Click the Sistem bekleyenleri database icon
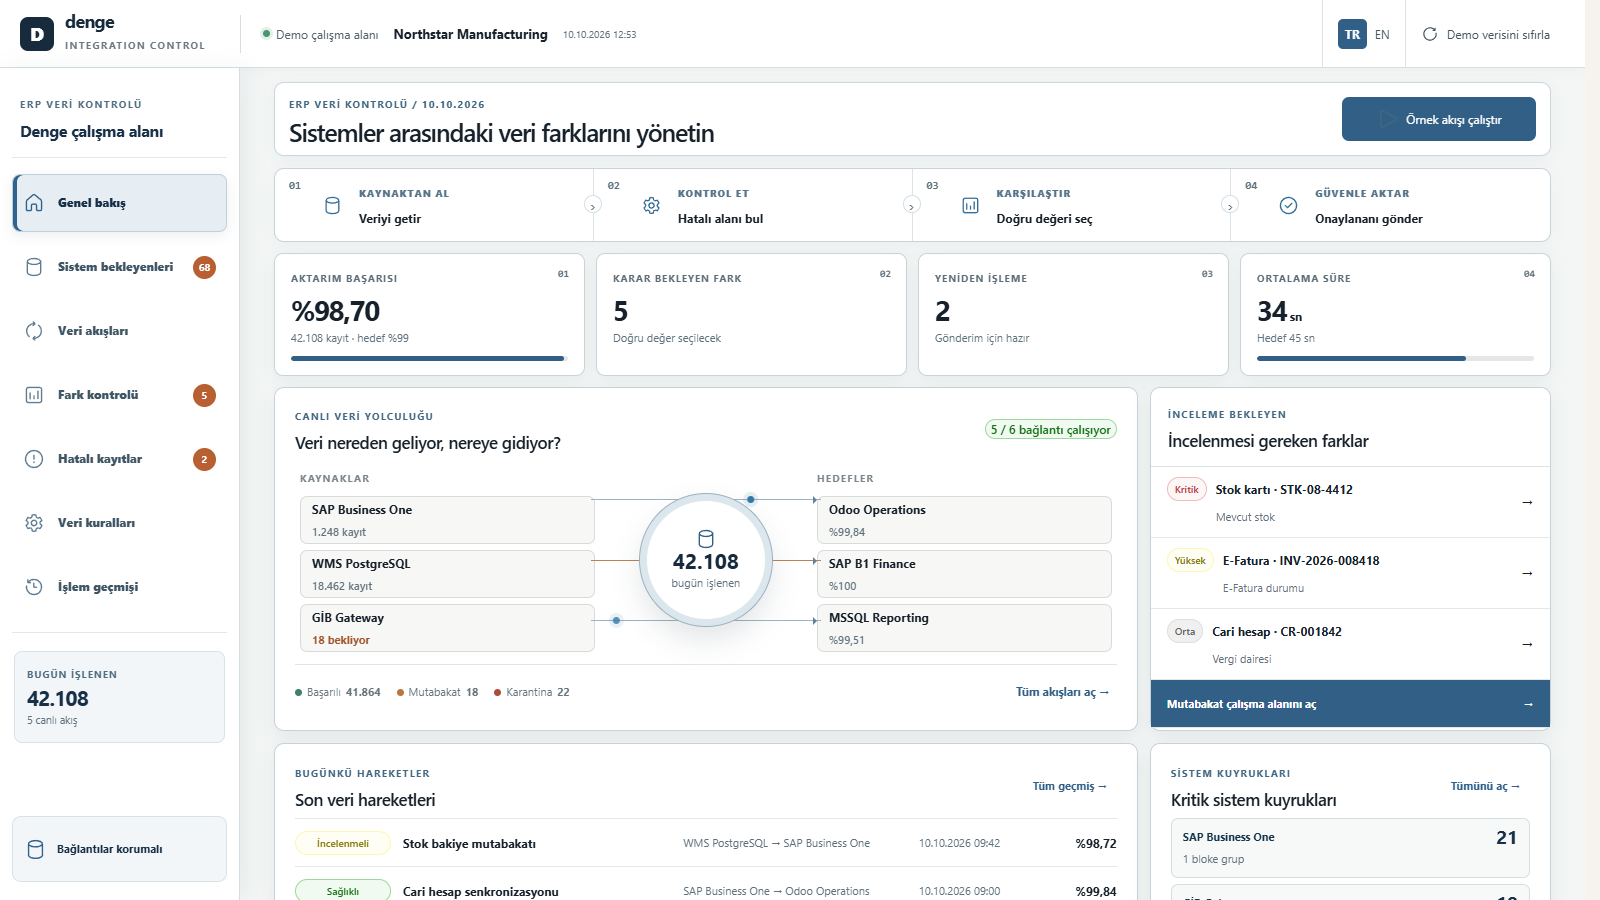 tap(34, 267)
